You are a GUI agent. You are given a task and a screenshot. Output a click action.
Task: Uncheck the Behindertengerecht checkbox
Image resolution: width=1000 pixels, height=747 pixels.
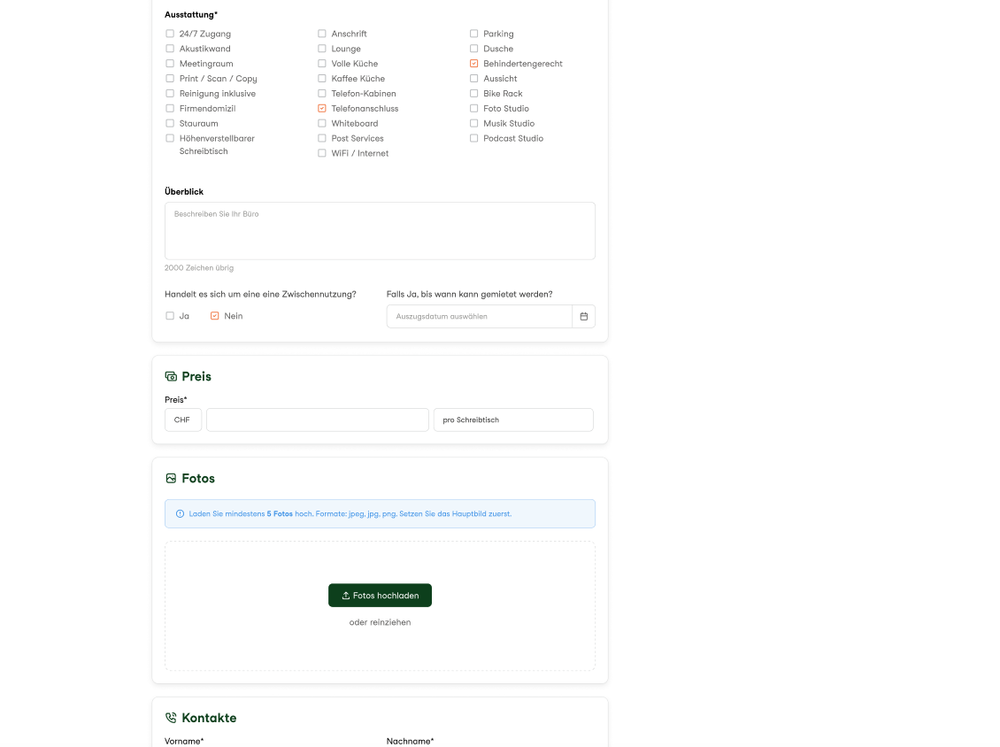[474, 64]
